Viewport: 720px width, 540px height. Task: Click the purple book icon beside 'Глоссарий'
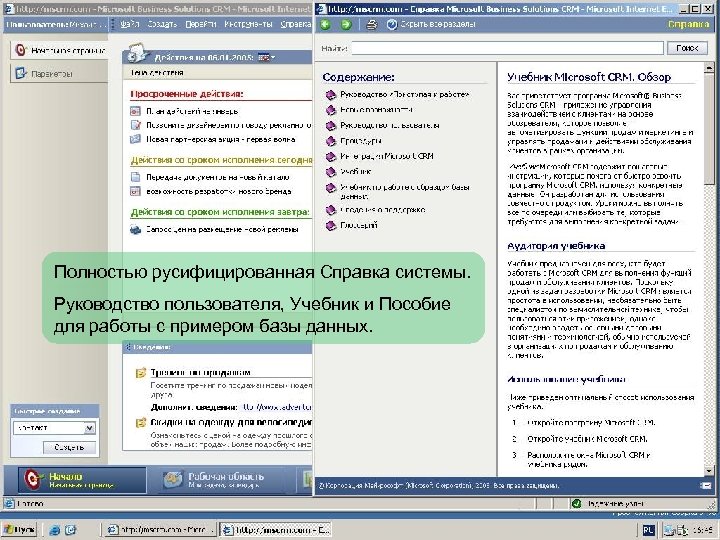coord(331,226)
